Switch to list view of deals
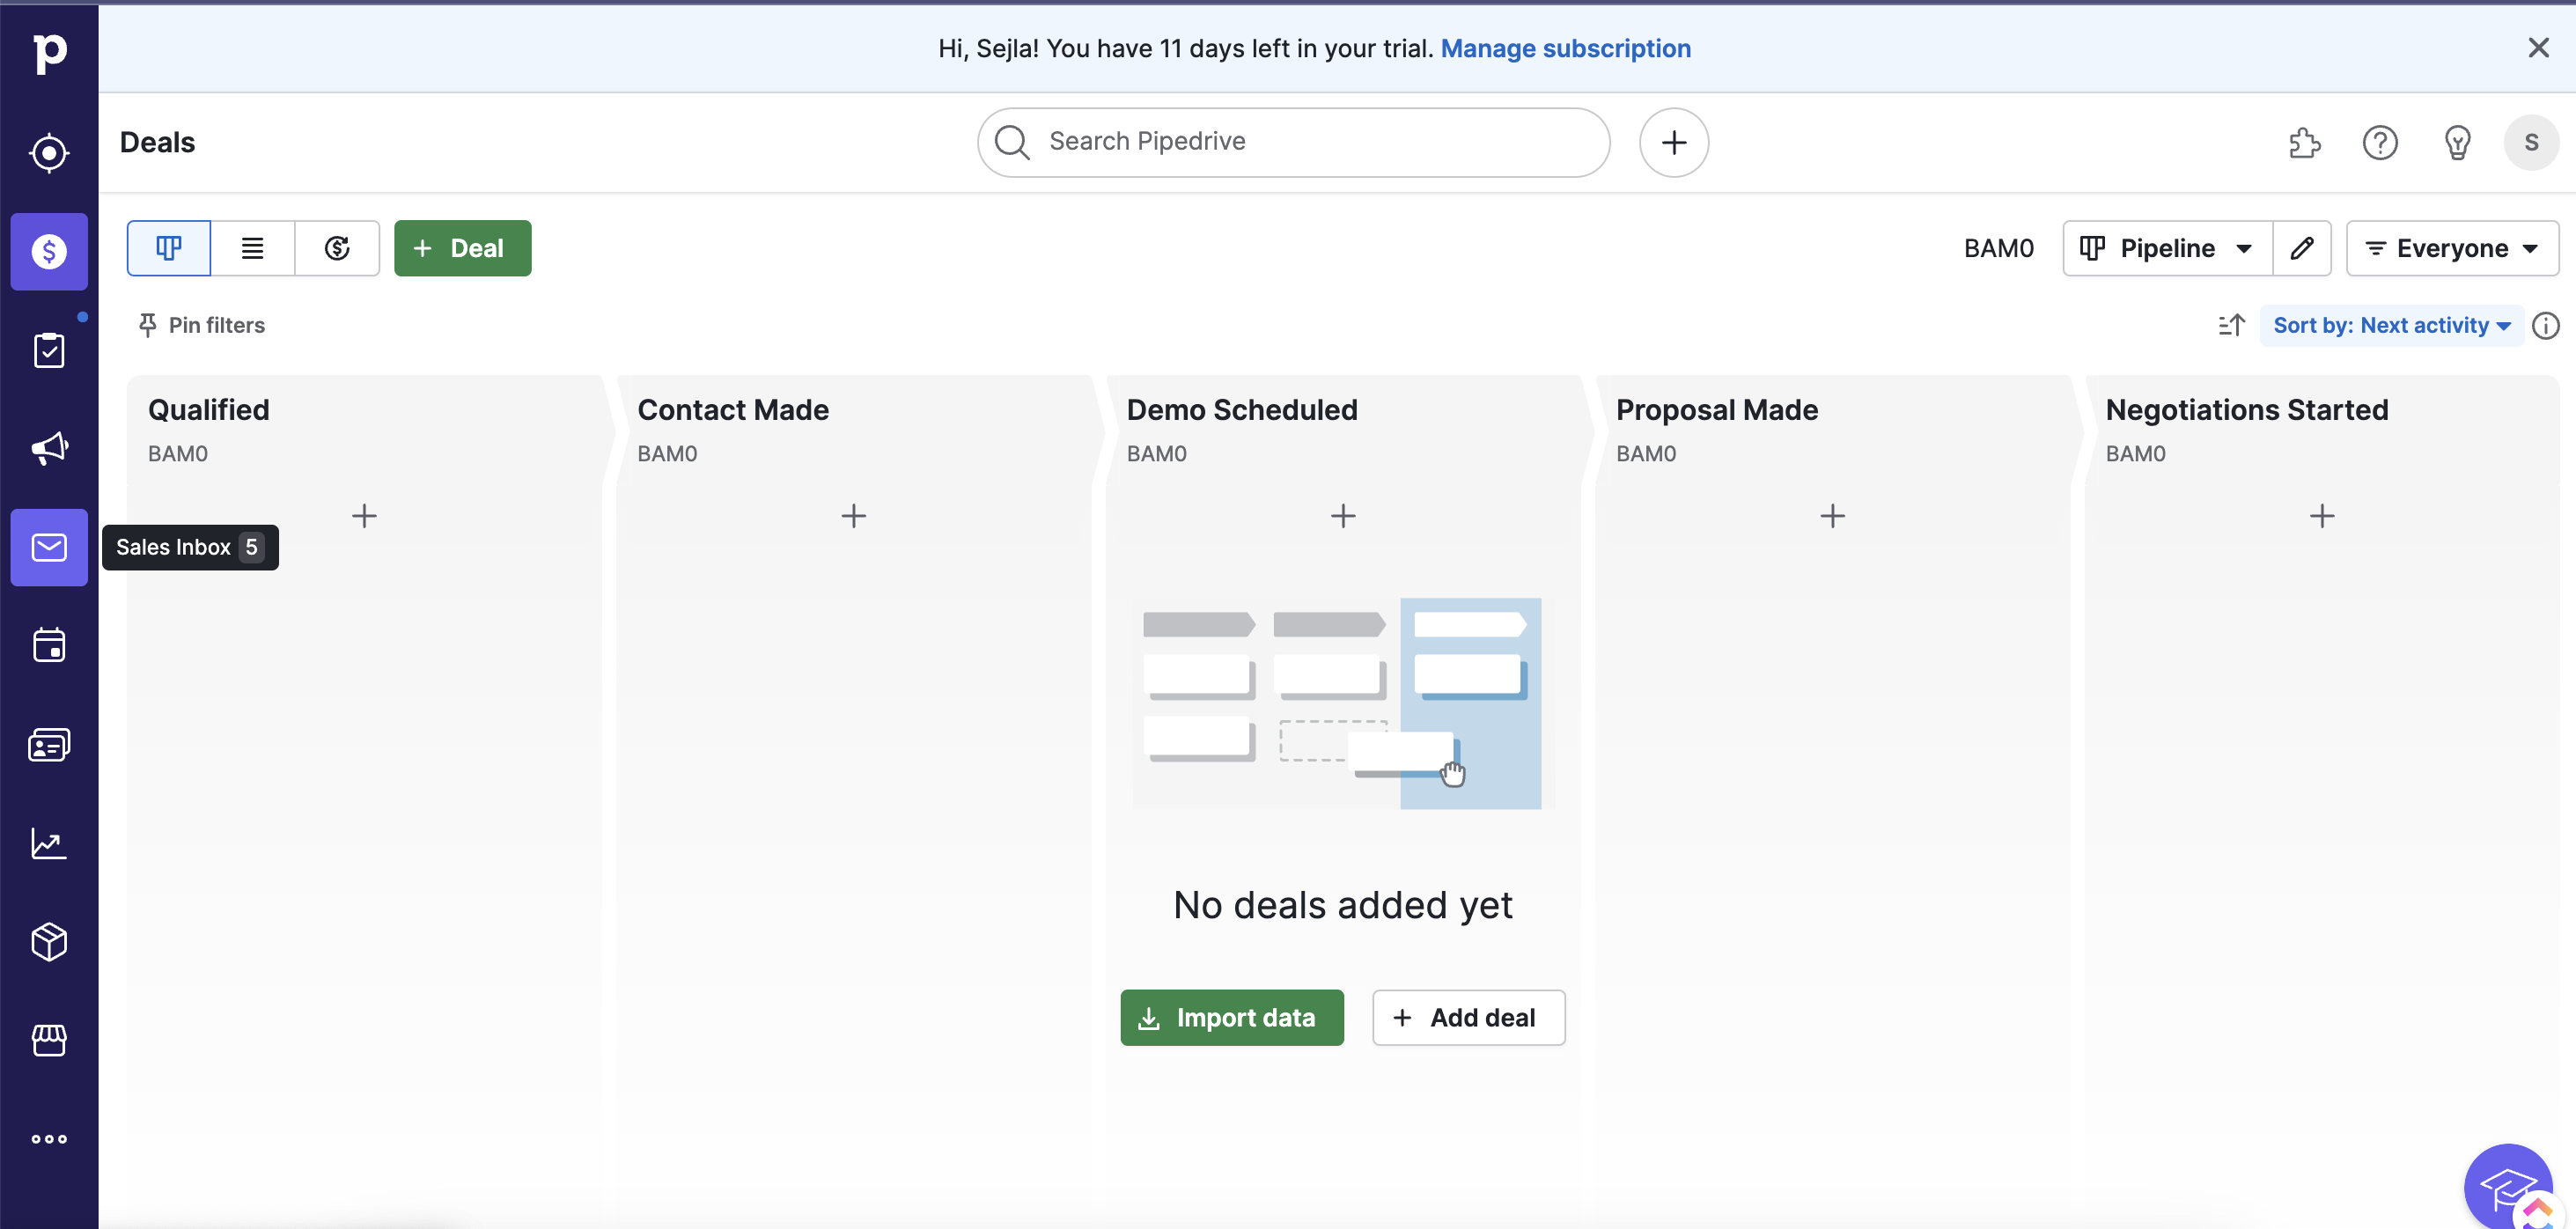2576x1229 pixels. coord(253,248)
